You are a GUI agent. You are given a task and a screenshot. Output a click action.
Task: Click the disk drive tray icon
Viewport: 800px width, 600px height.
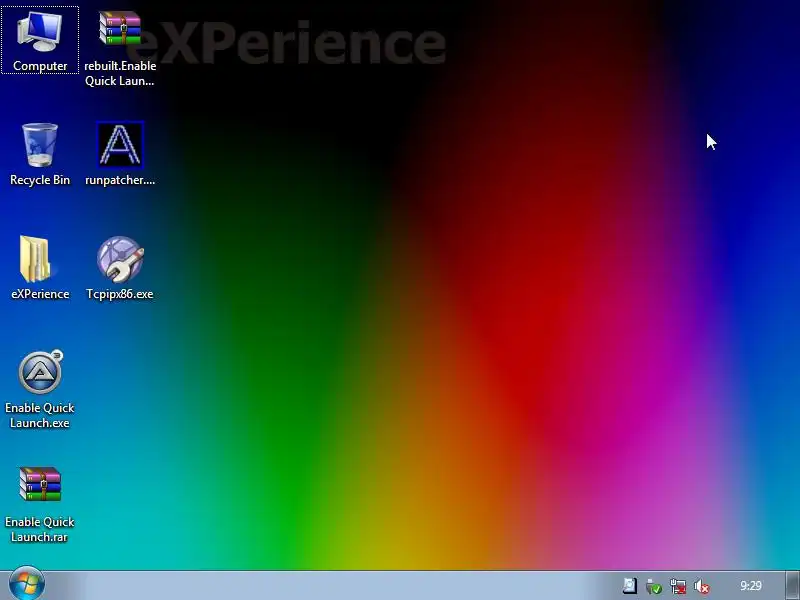(x=630, y=586)
